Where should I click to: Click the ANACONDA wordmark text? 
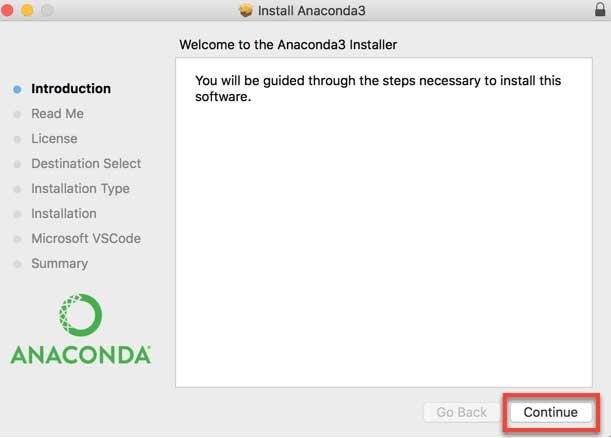(80, 354)
